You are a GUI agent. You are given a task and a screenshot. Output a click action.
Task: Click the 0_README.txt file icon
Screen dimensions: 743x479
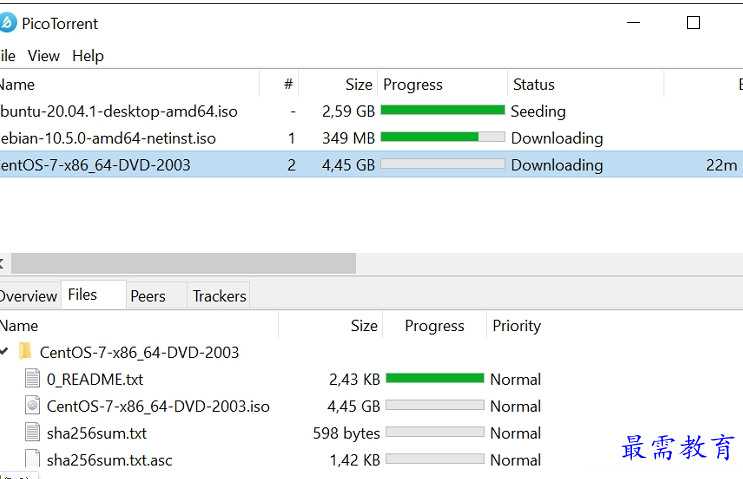[x=34, y=379]
